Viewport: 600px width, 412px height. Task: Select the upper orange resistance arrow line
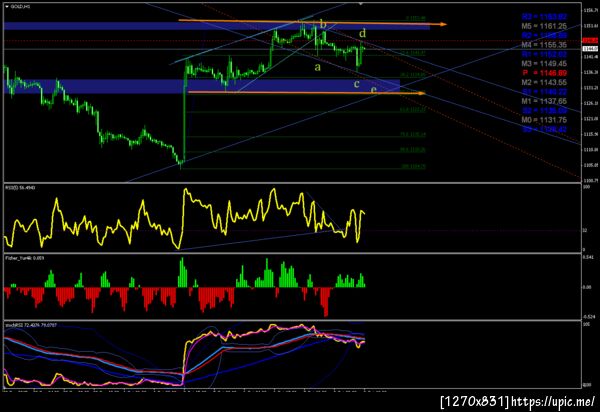pos(312,22)
